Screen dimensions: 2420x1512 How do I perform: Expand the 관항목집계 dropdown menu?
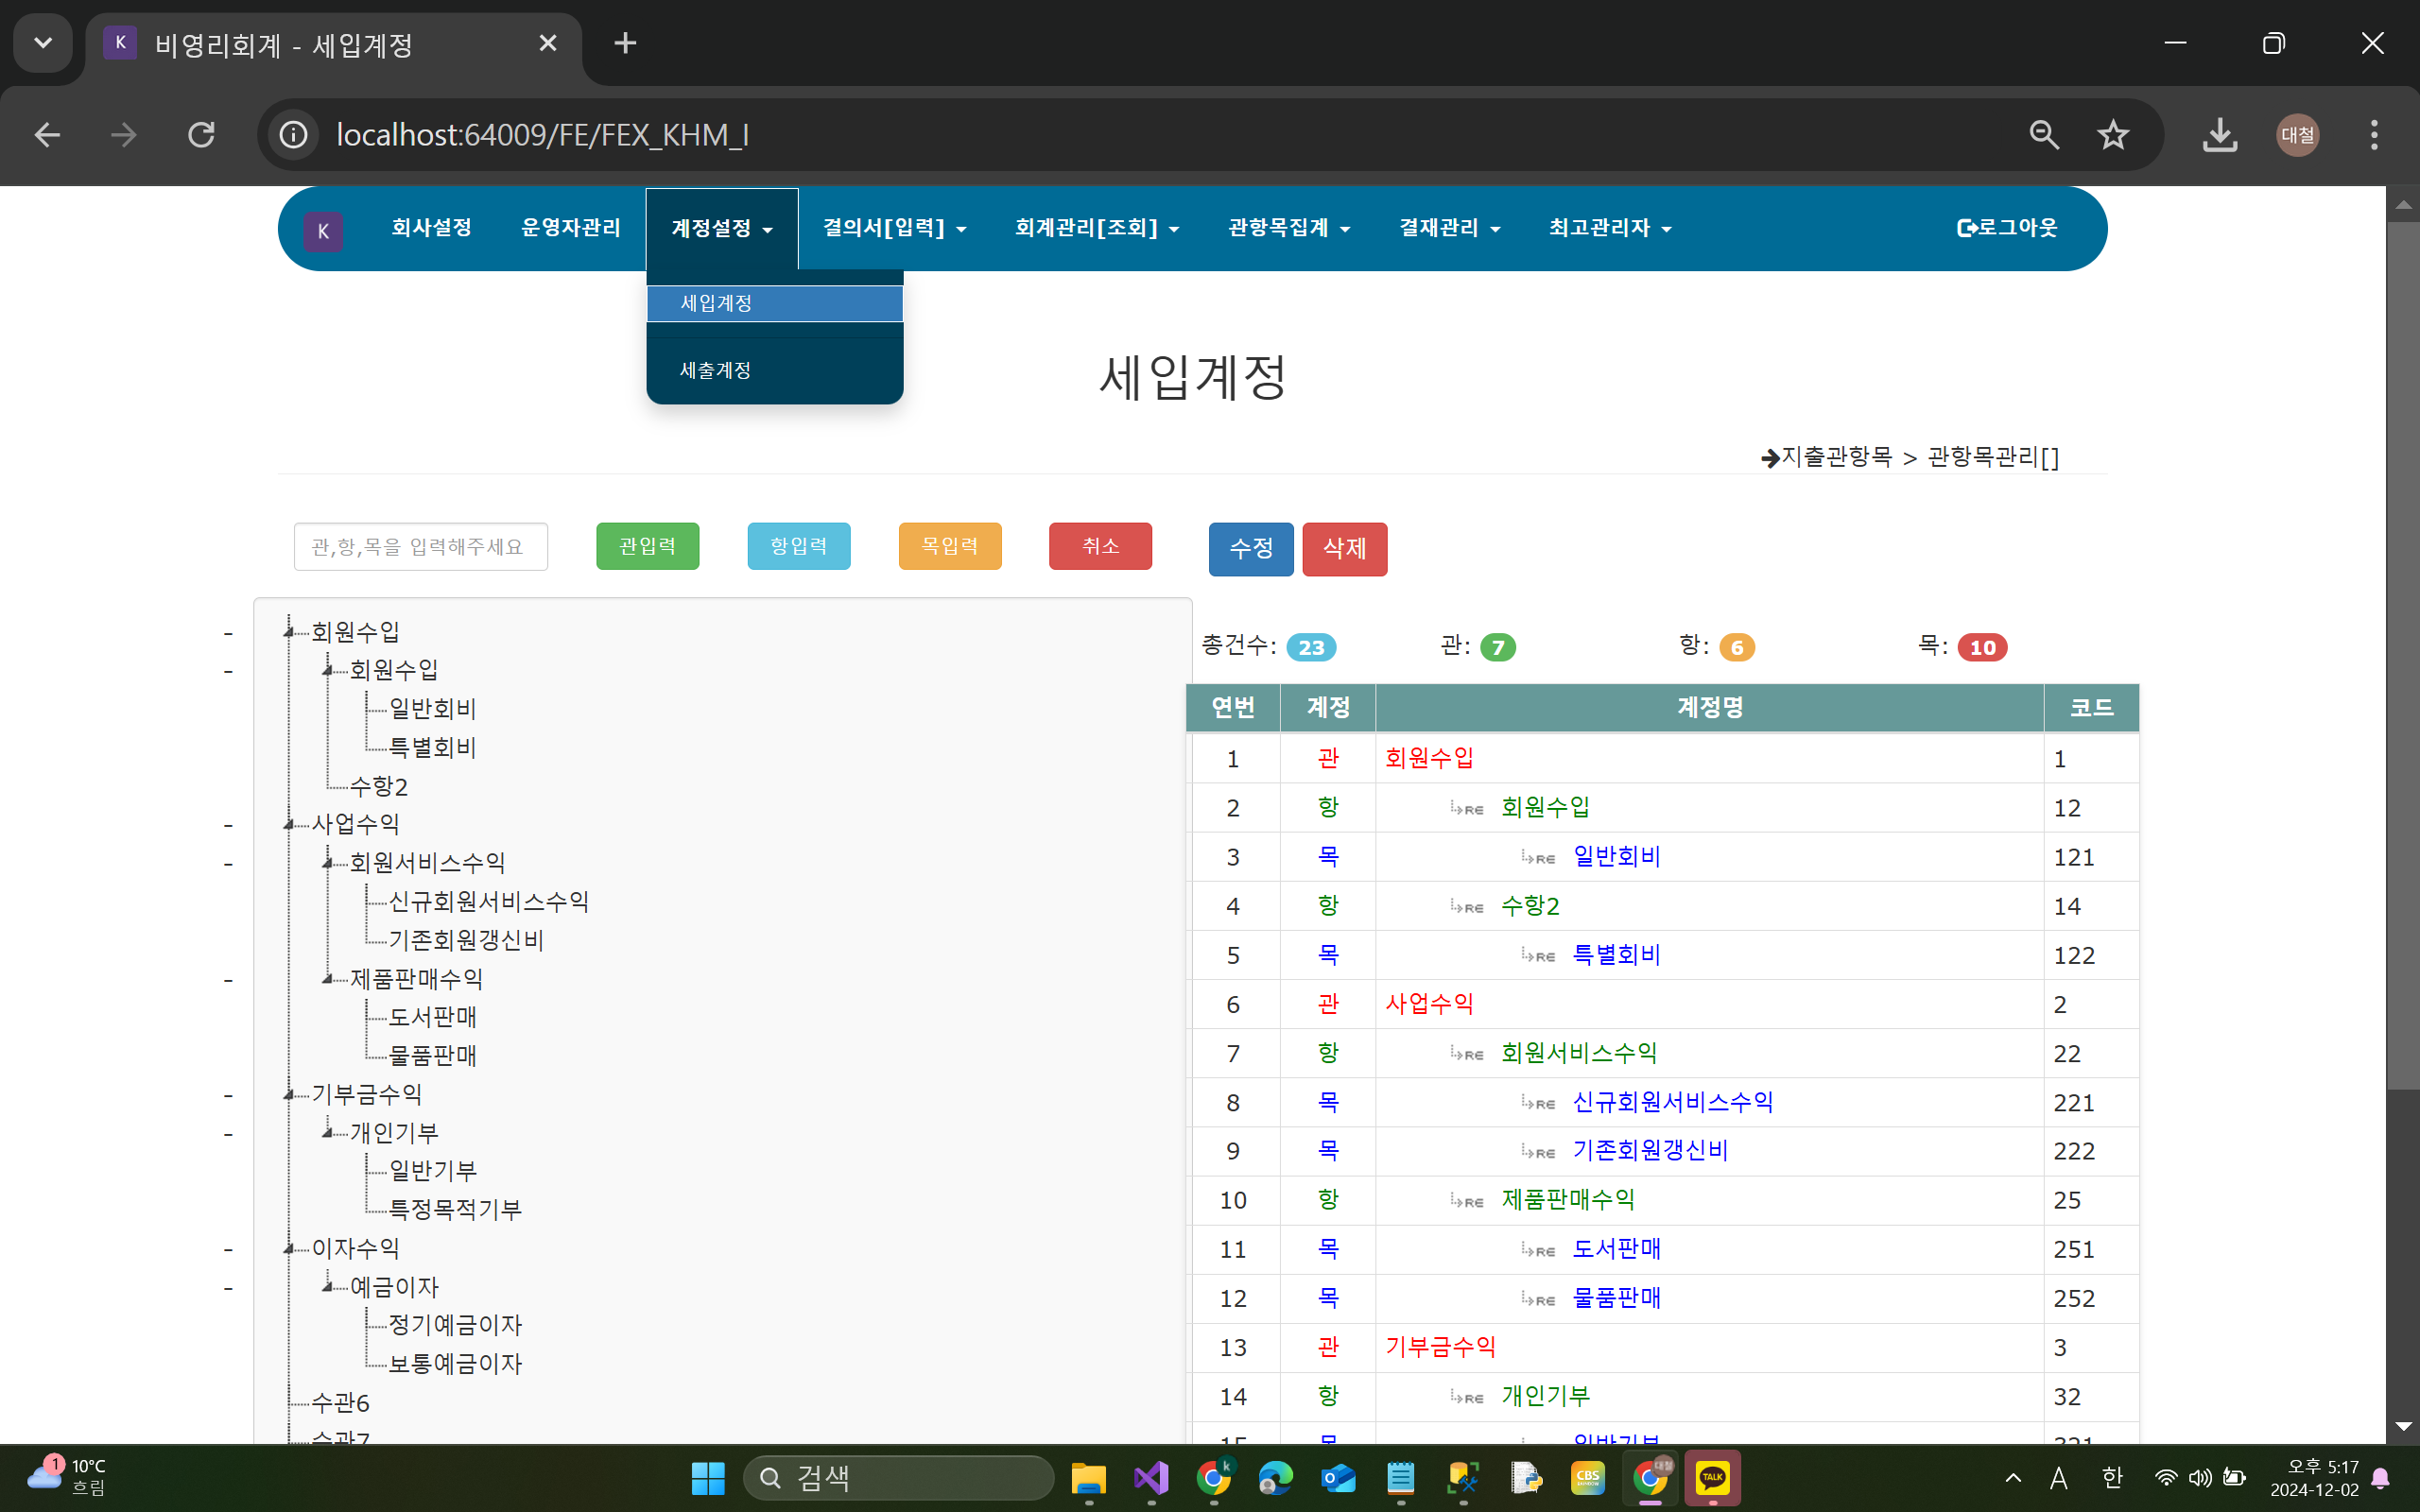point(1289,228)
